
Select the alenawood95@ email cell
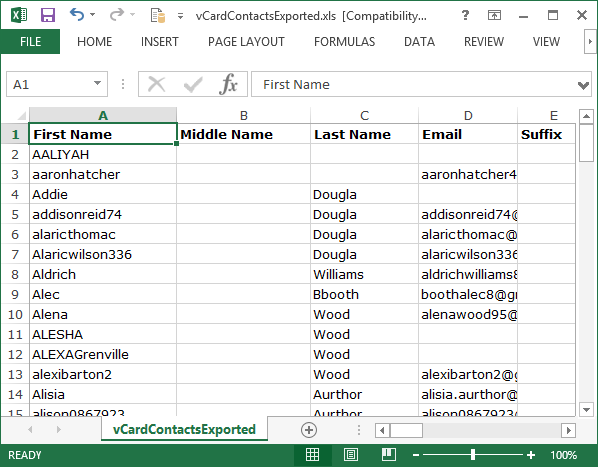tap(468, 315)
